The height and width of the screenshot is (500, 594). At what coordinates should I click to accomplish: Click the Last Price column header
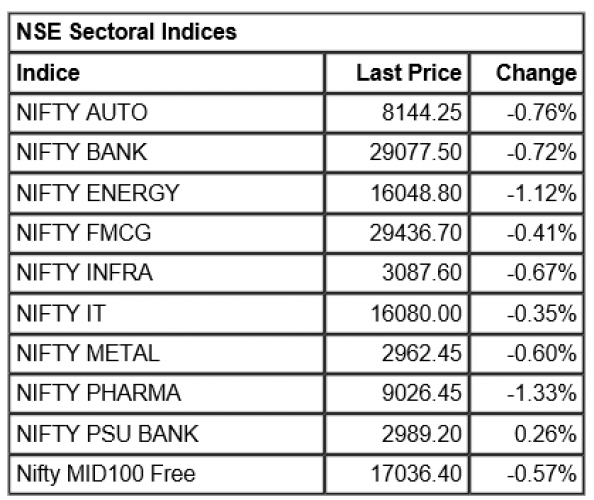pos(409,73)
